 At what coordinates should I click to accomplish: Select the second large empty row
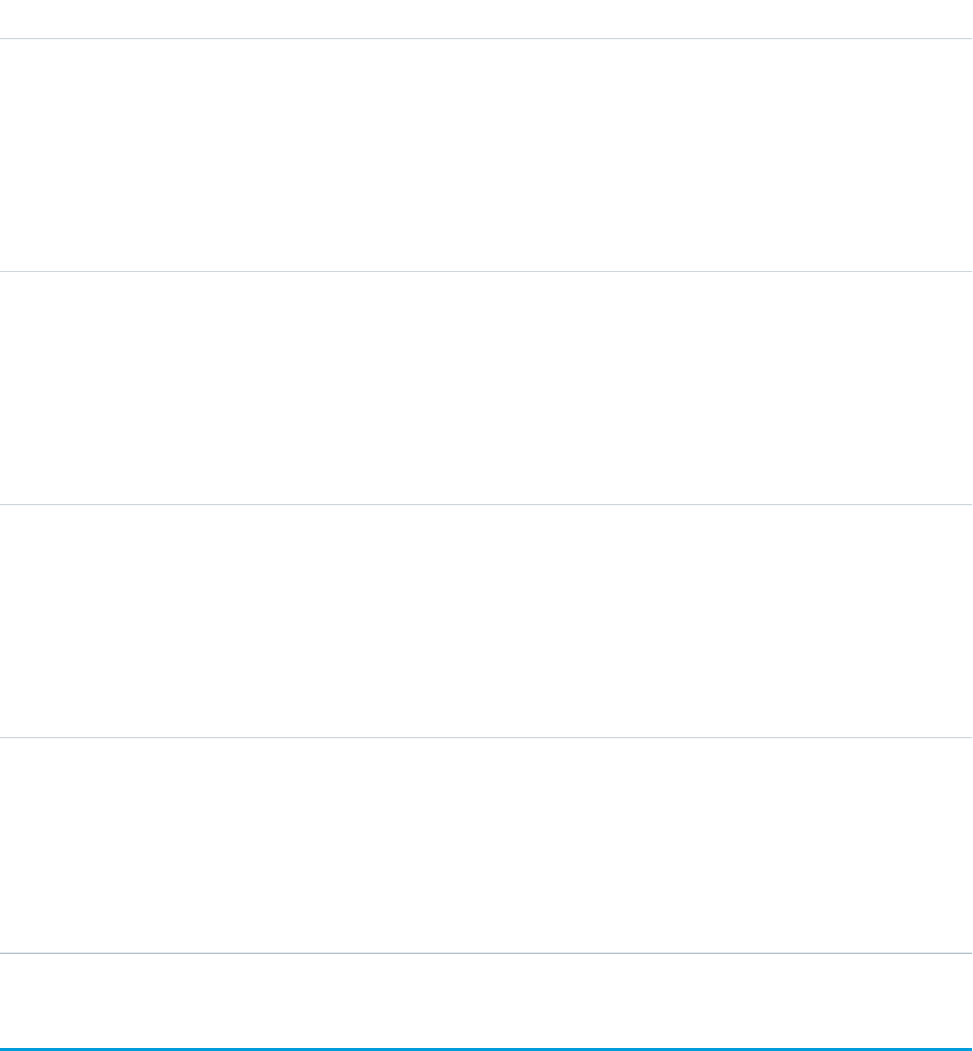486,388
